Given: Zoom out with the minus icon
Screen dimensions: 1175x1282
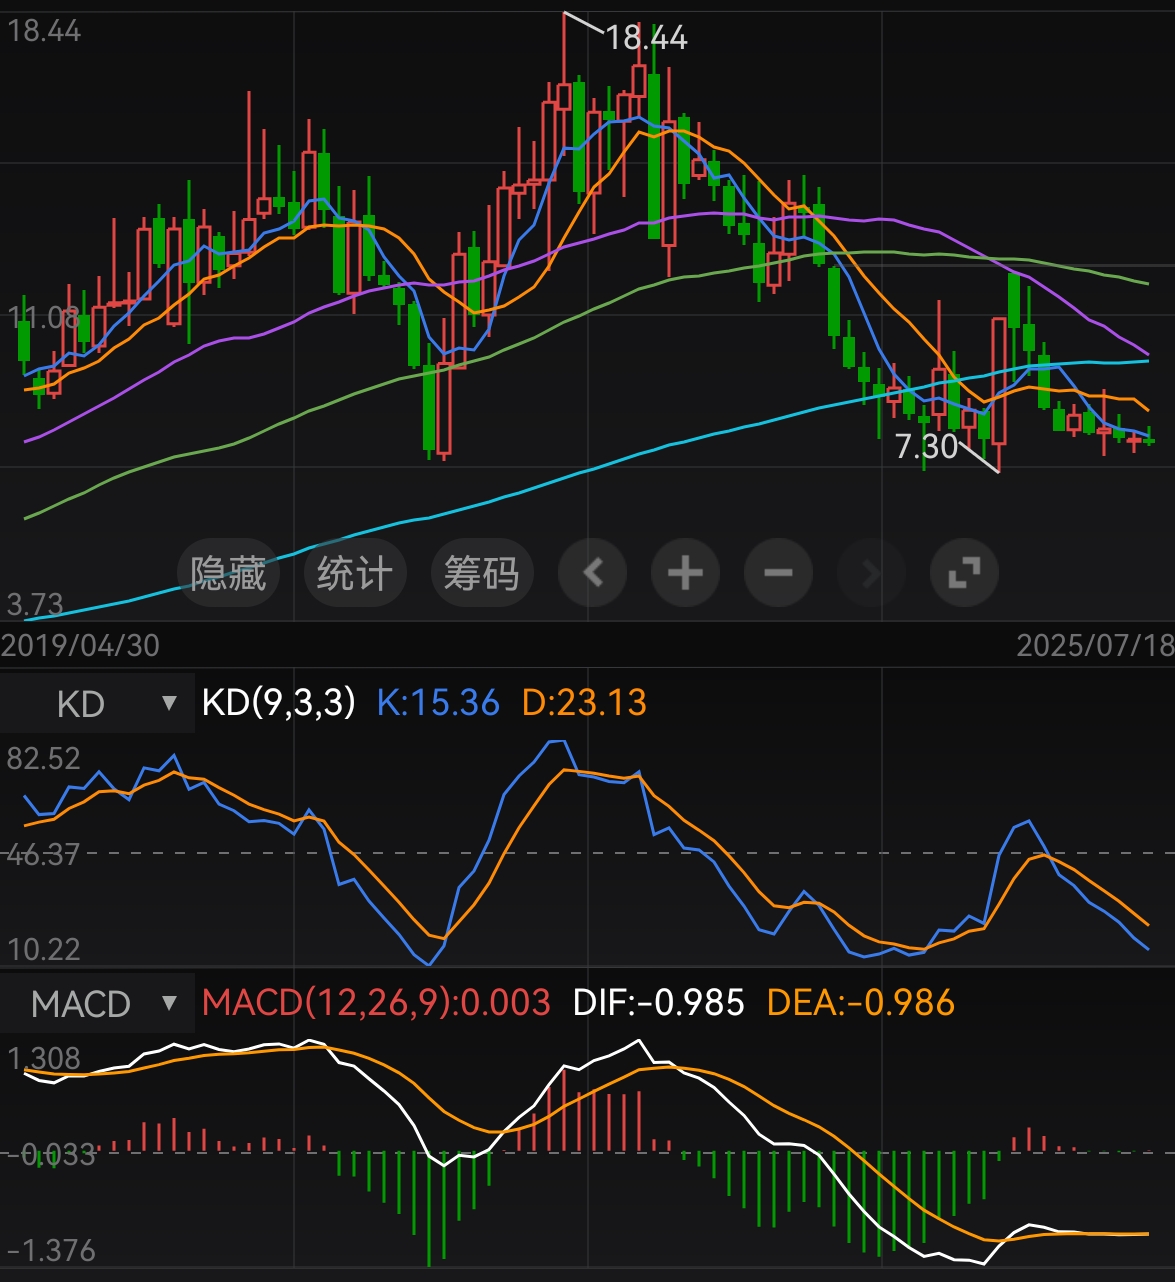Looking at the screenshot, I should point(778,573).
